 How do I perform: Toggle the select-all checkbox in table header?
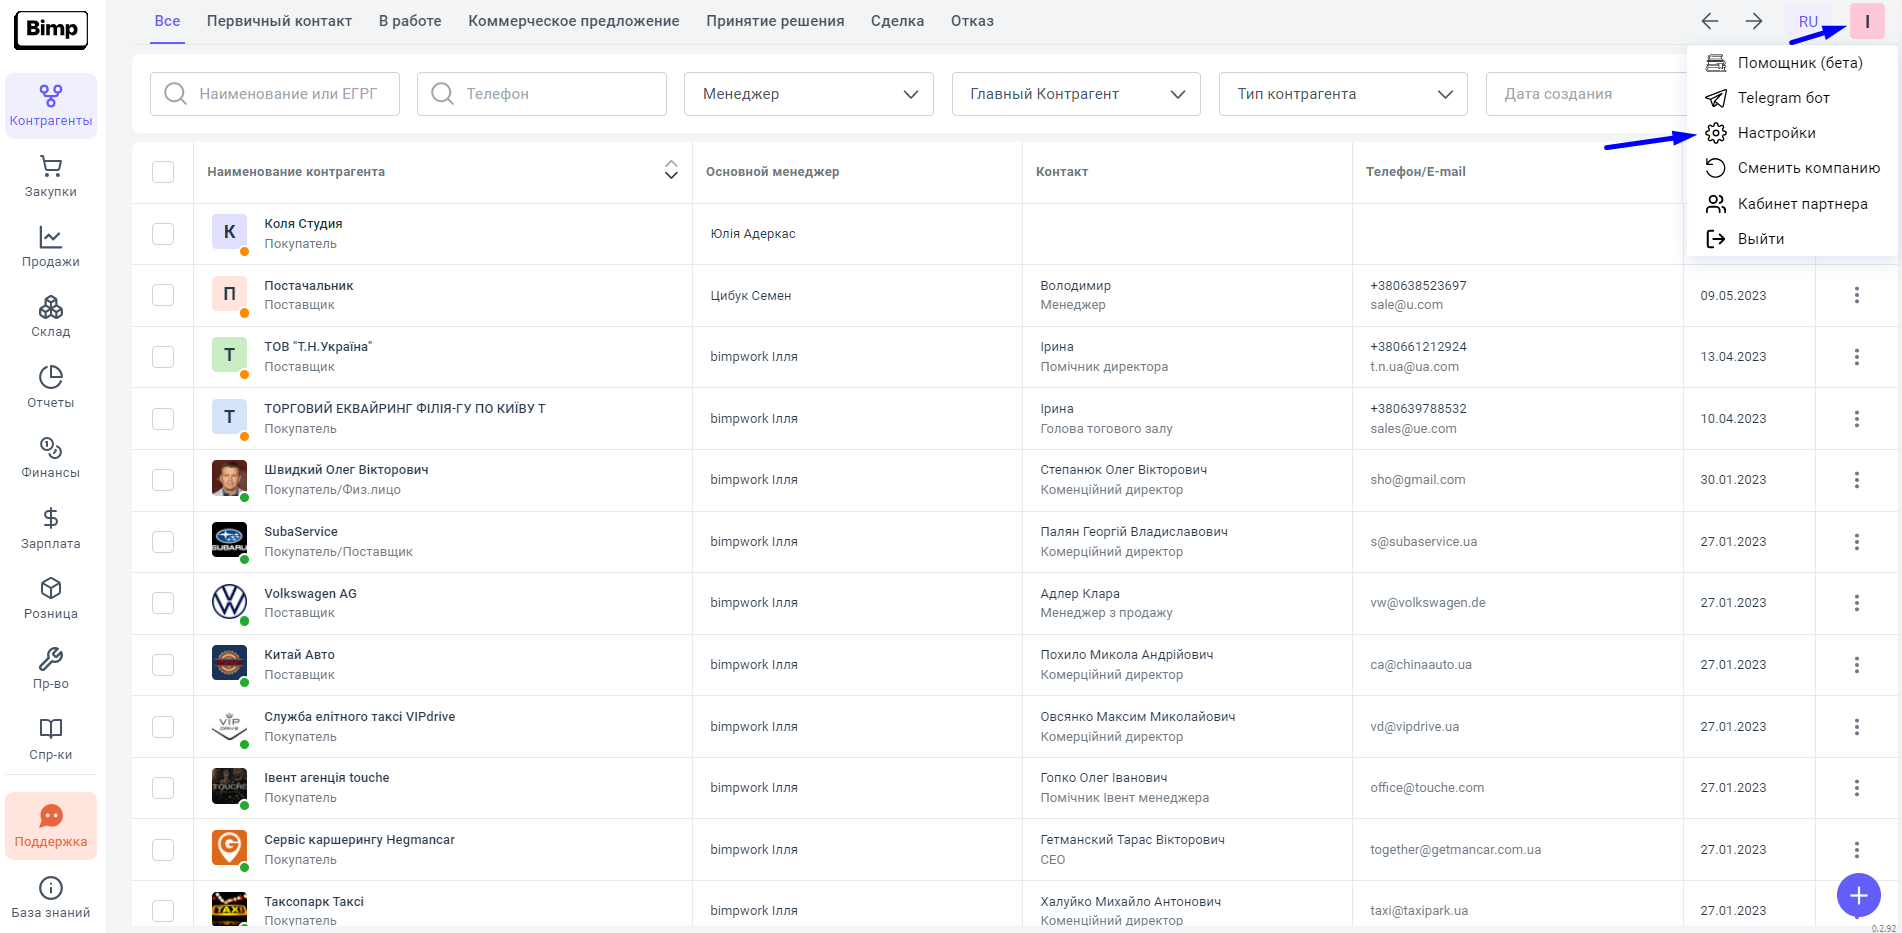pyautogui.click(x=163, y=172)
